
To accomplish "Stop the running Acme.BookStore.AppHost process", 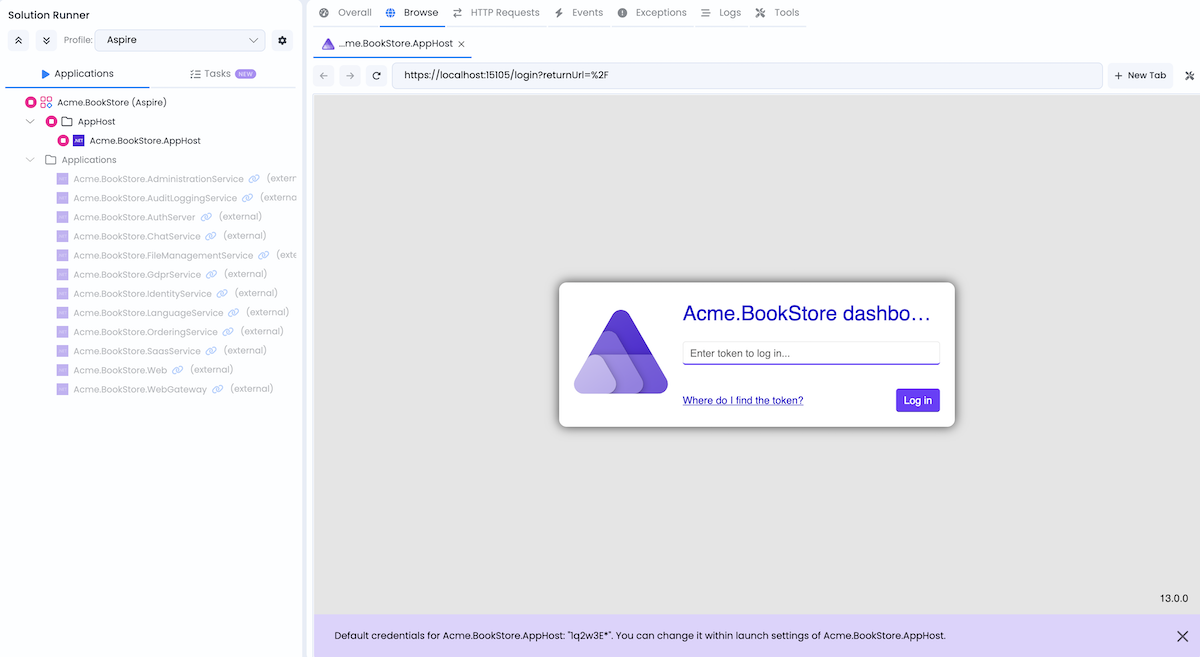I will tap(63, 140).
